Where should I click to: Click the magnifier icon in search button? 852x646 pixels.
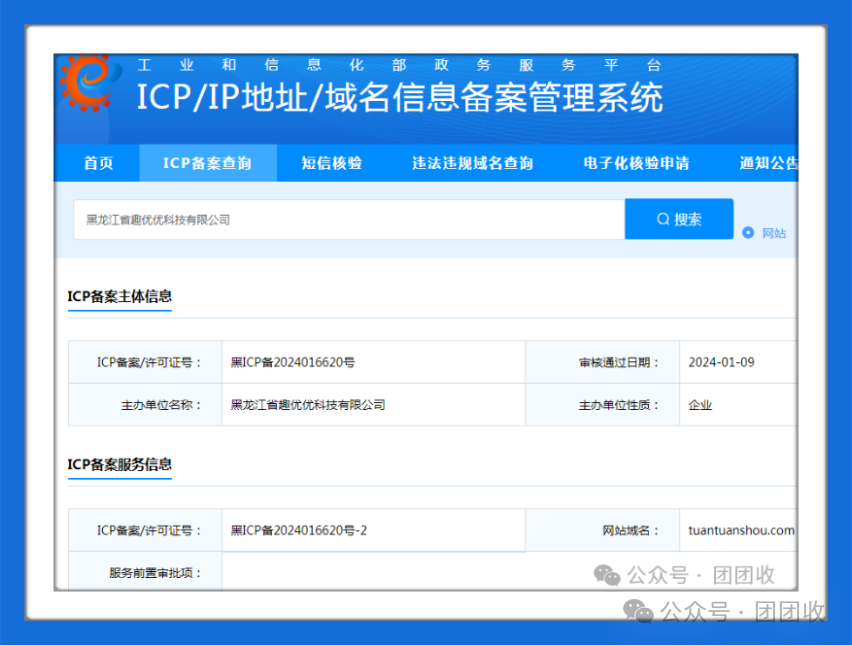pos(663,219)
